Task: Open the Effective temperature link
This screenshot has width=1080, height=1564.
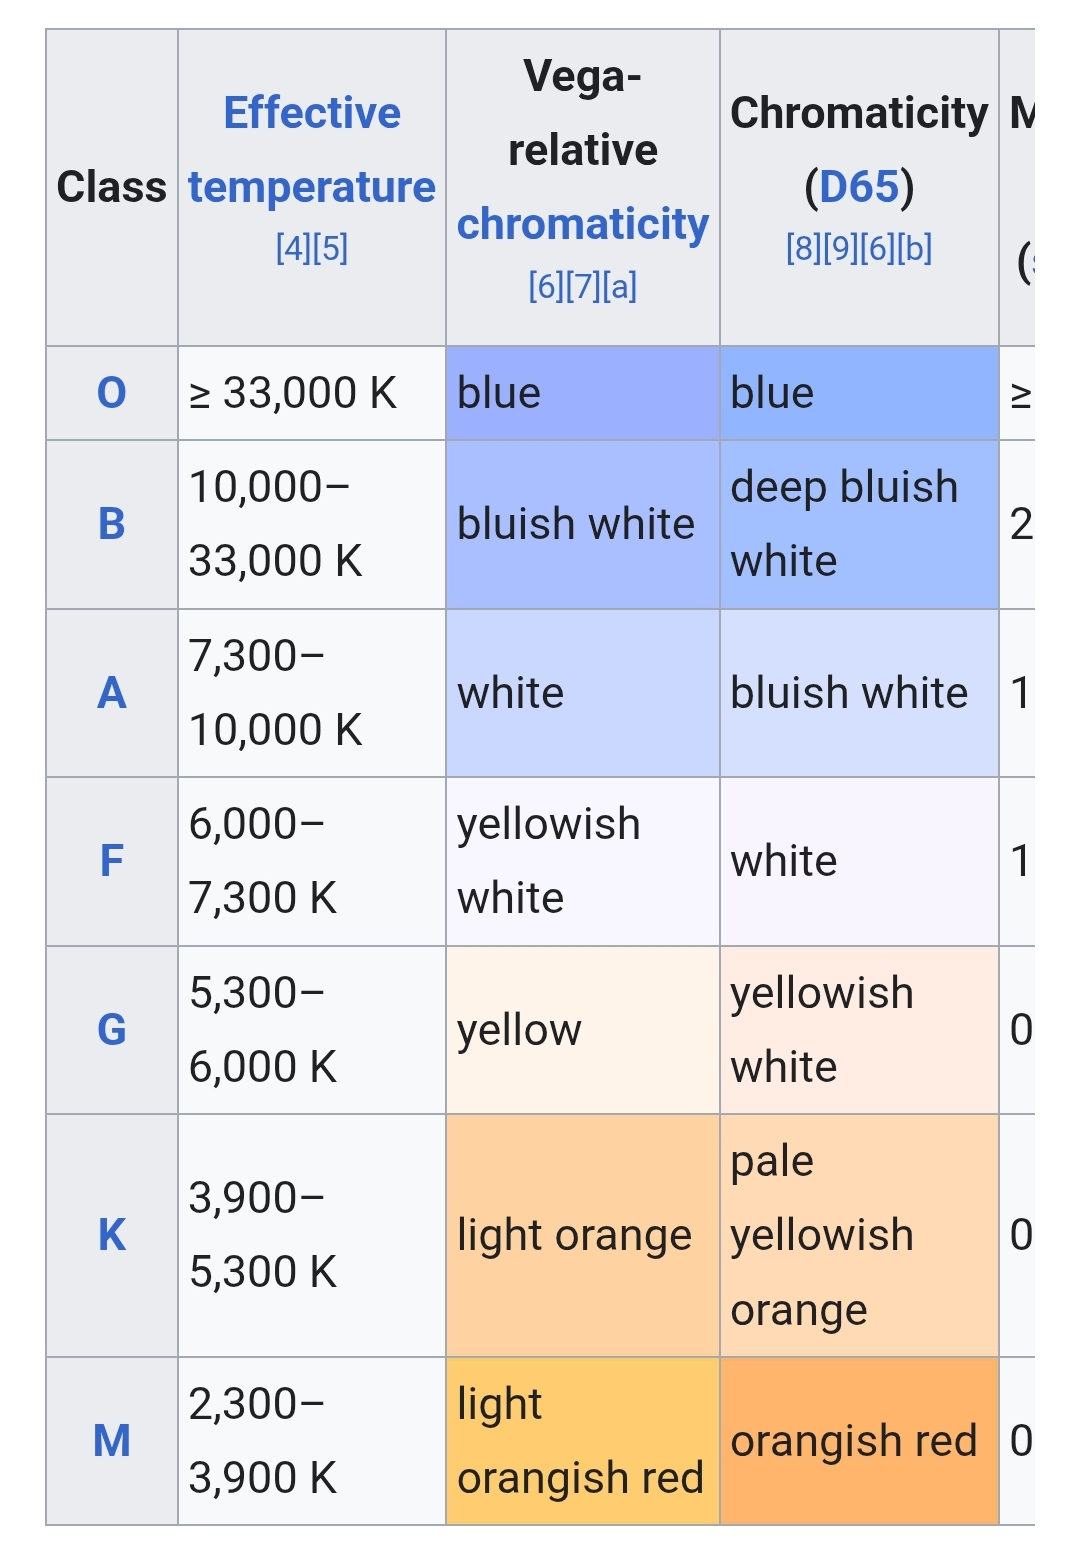Action: 312,150
